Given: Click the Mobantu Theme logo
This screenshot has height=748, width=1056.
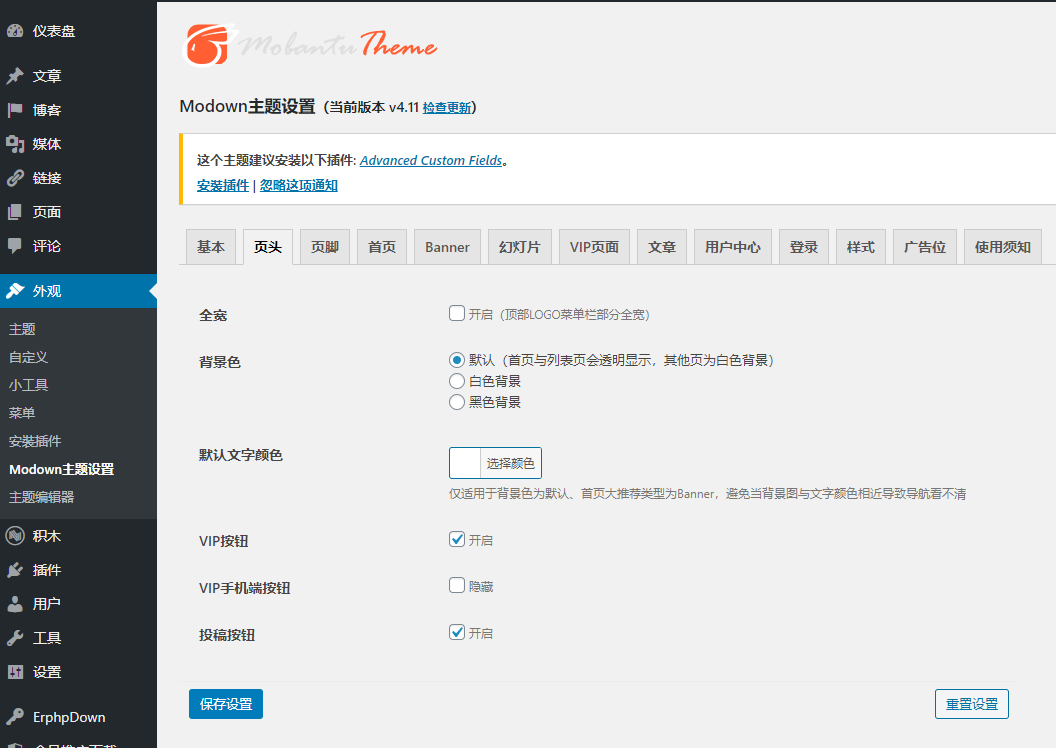Looking at the screenshot, I should [310, 44].
